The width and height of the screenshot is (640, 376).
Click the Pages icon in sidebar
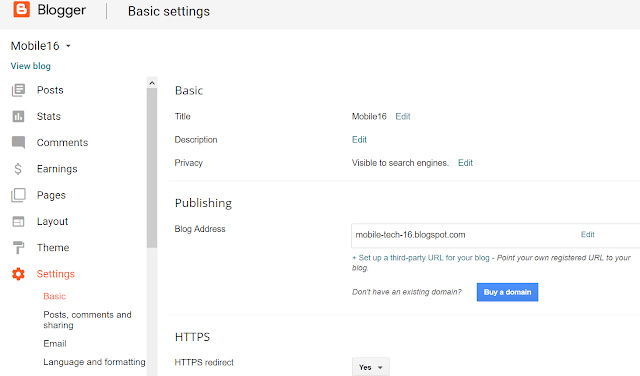coord(18,195)
